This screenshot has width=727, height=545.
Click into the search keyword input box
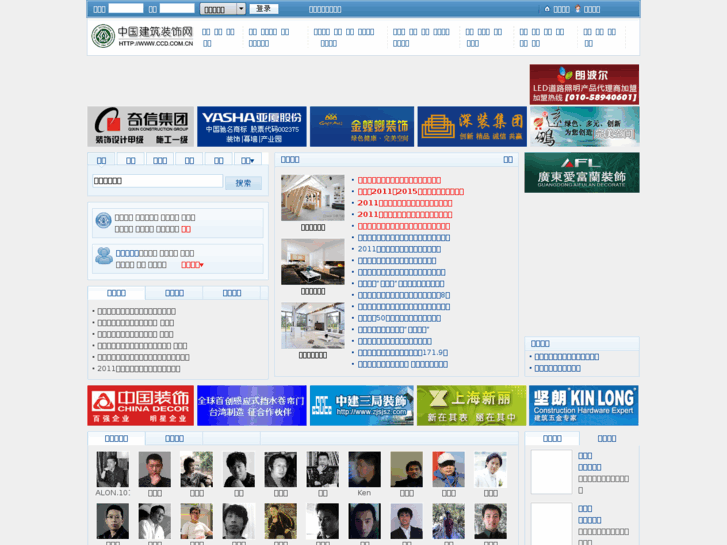[x=158, y=181]
